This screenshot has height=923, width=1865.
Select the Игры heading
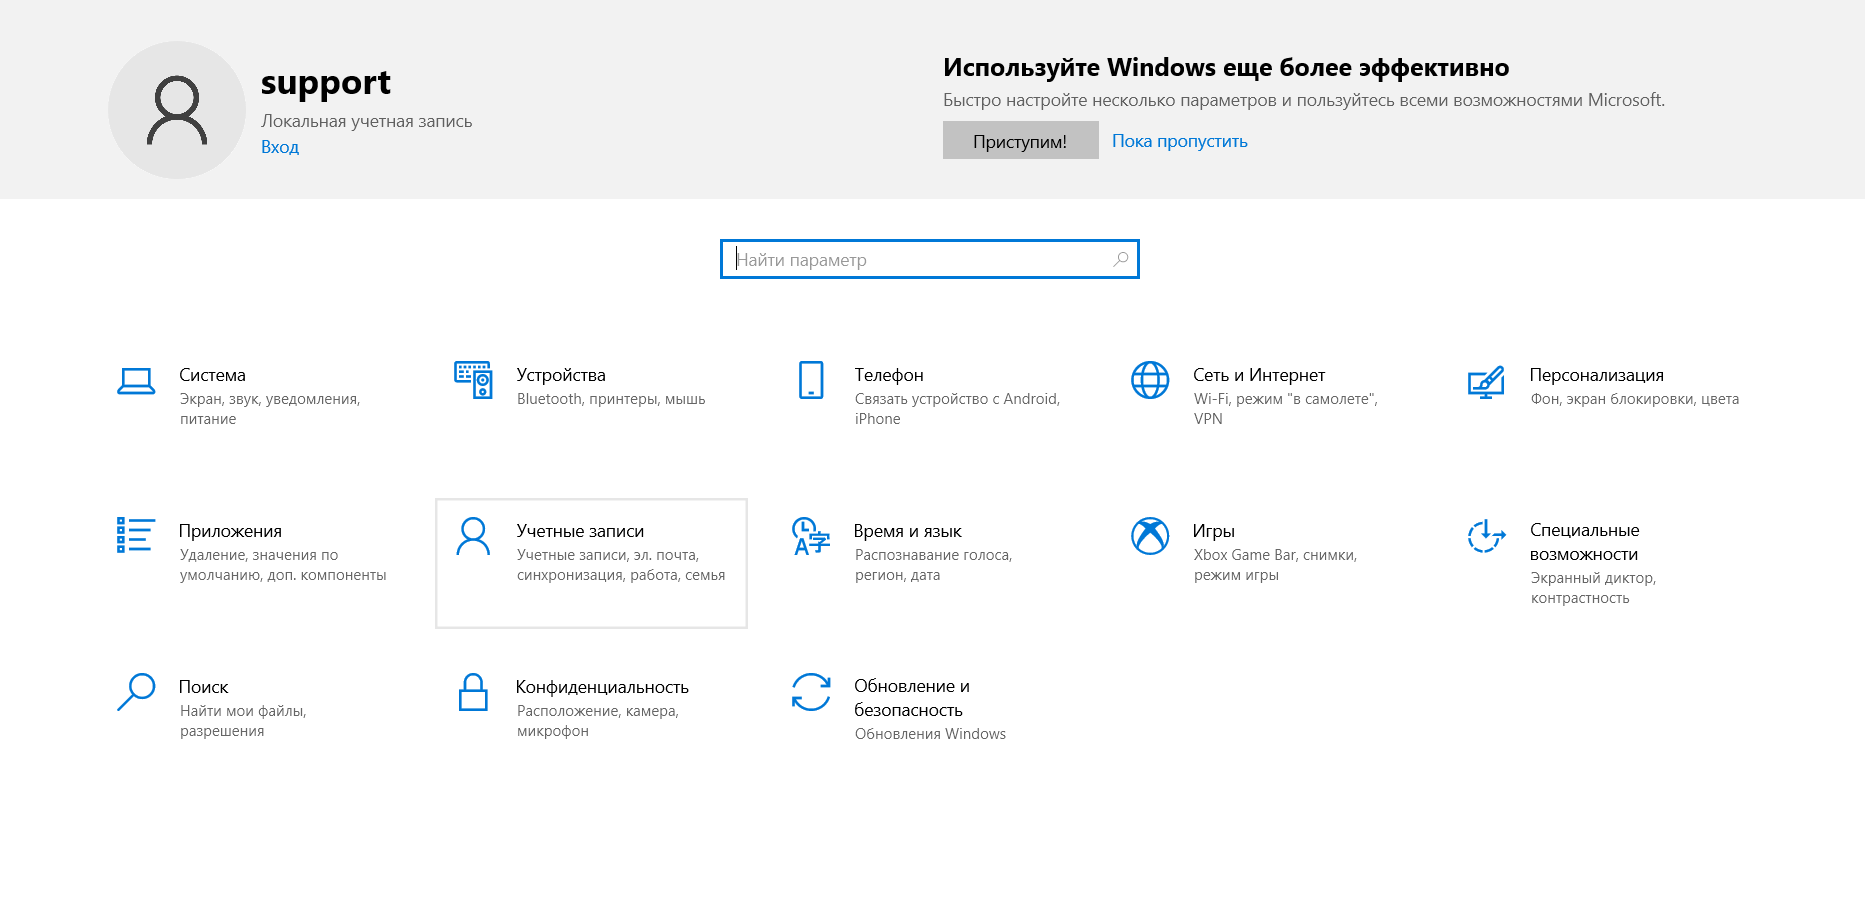(1214, 531)
